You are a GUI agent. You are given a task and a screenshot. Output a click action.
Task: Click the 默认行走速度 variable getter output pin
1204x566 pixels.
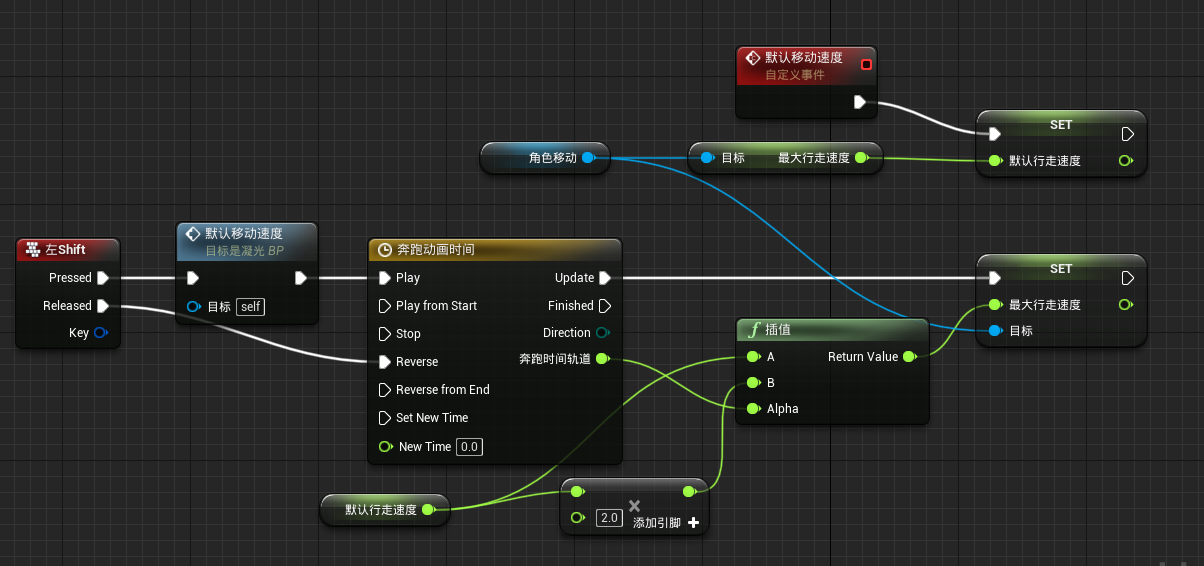tap(428, 510)
